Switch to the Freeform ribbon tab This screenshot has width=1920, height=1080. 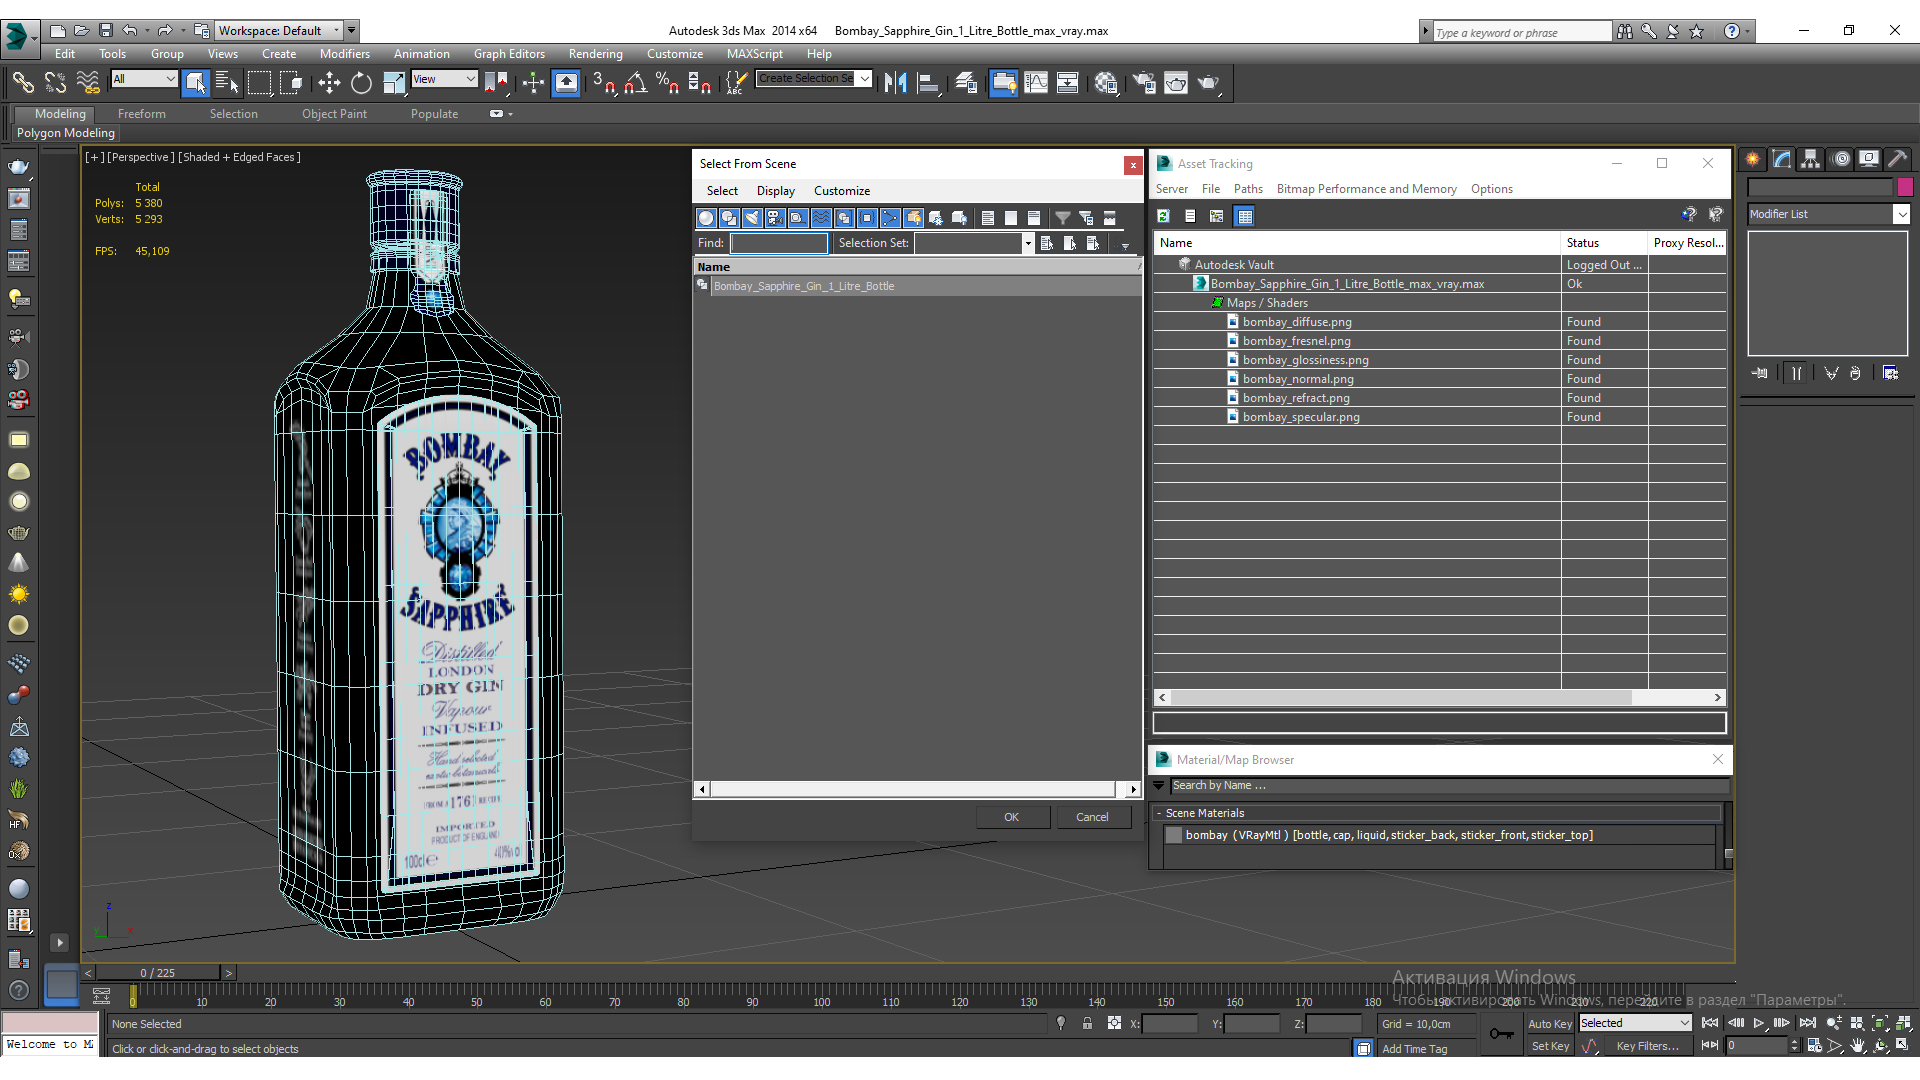(x=142, y=114)
